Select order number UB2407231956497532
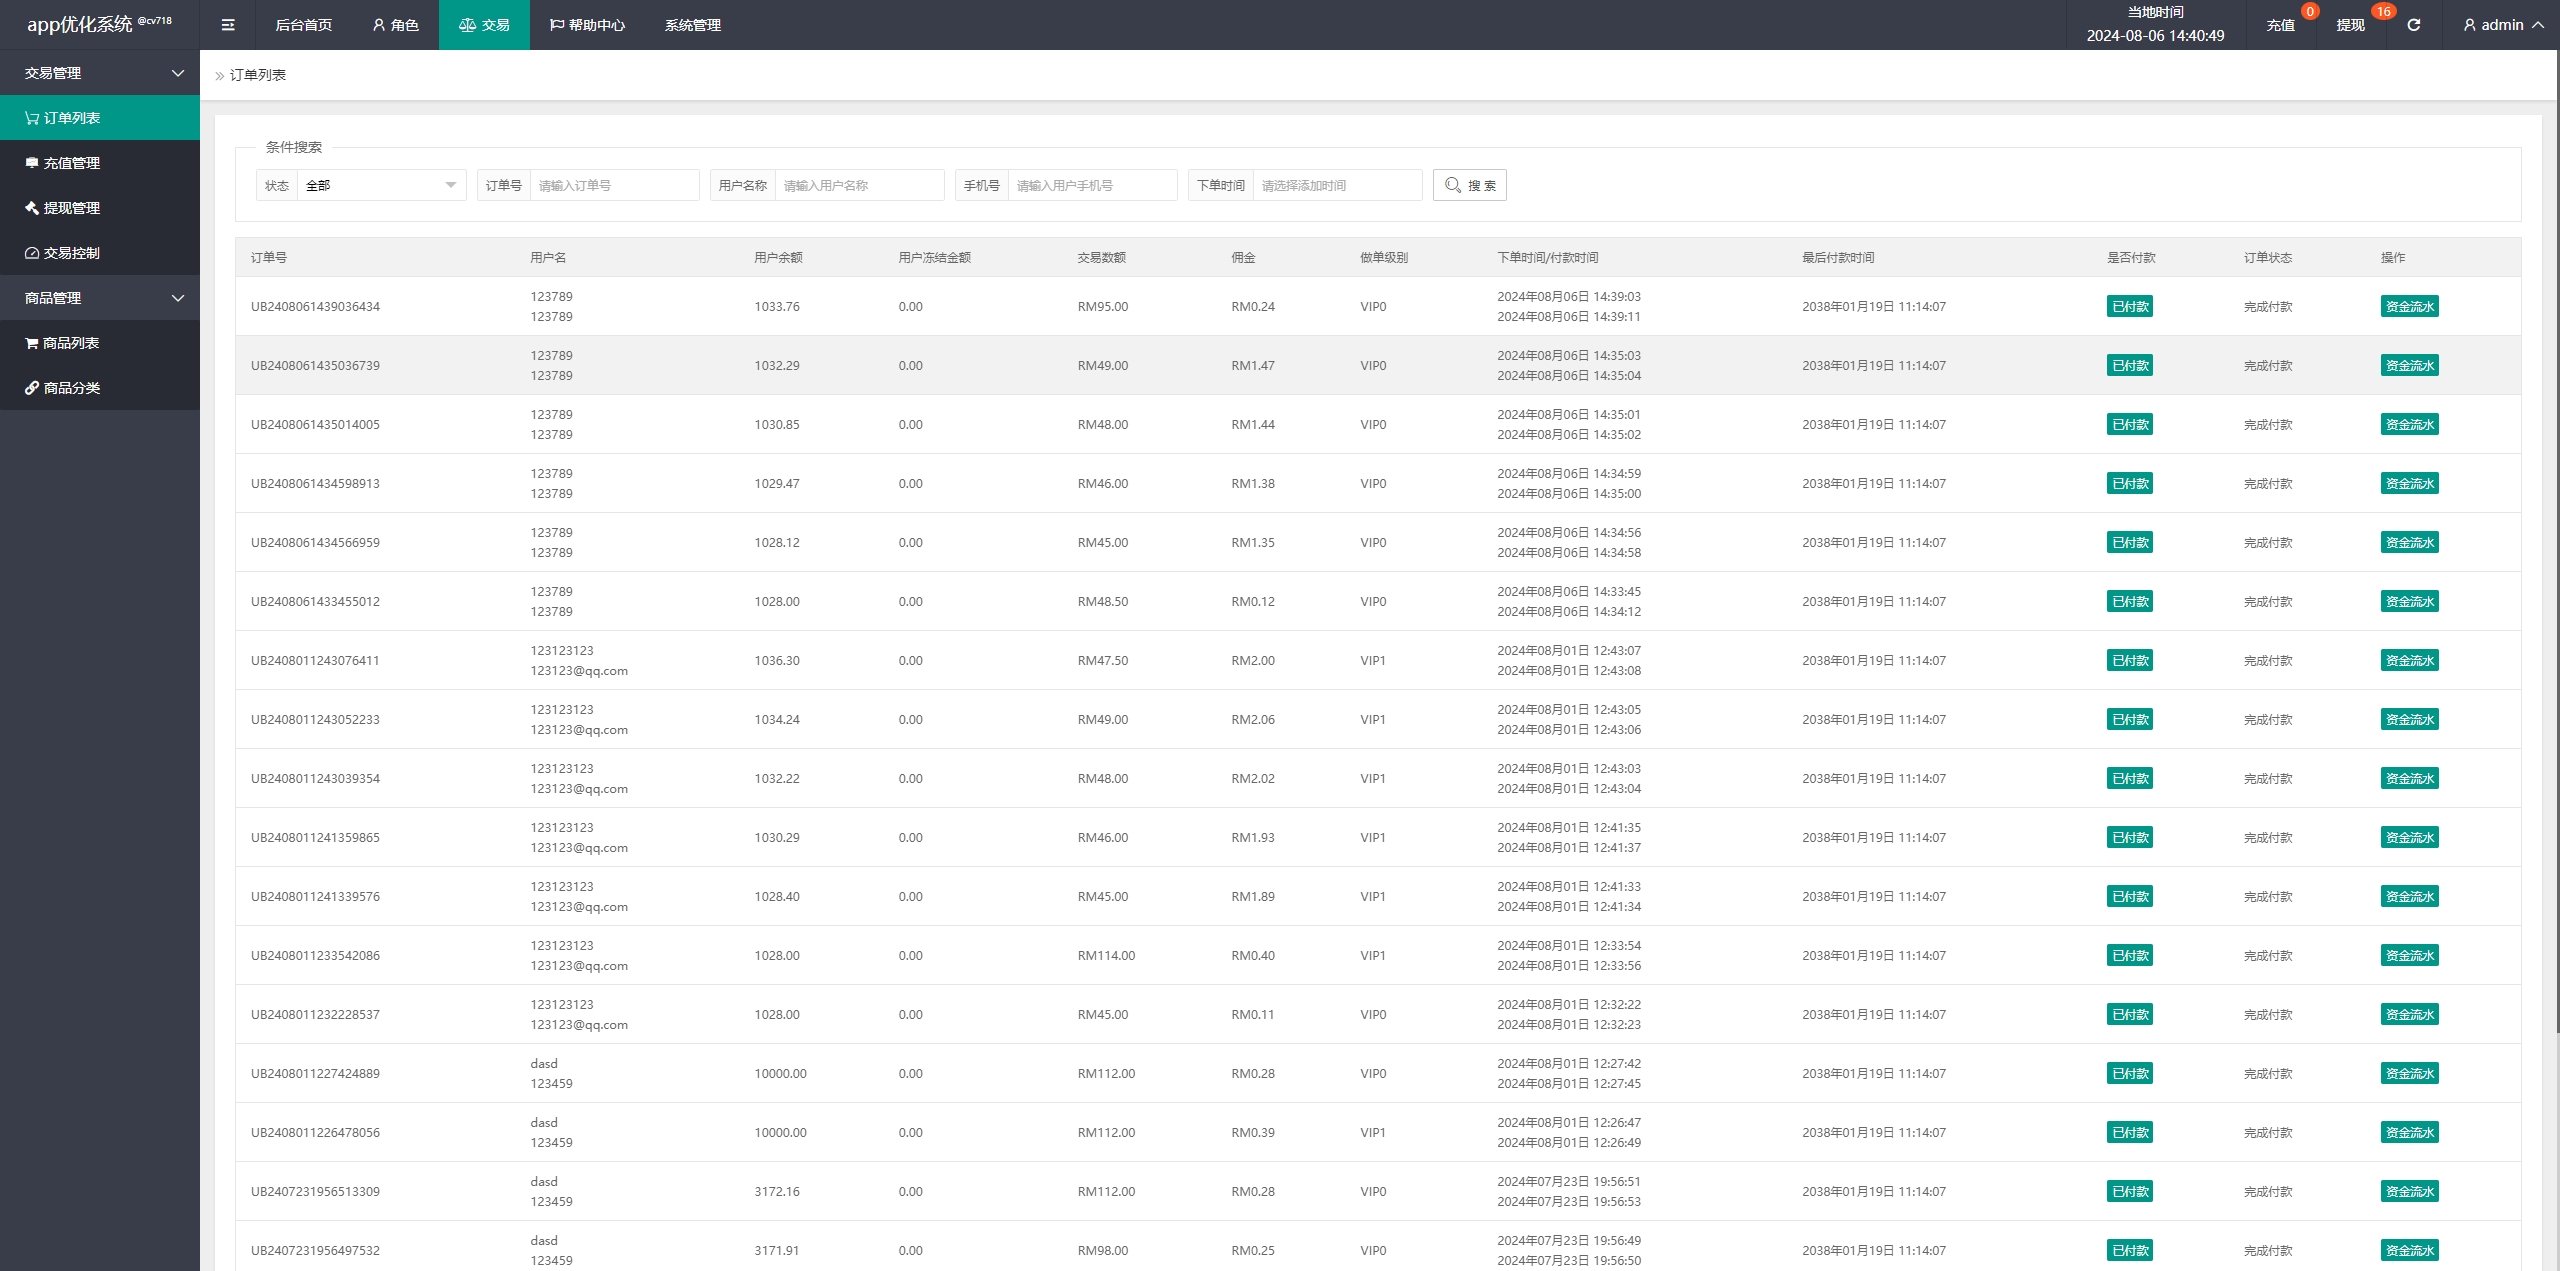The image size is (2560, 1271). coord(315,1251)
